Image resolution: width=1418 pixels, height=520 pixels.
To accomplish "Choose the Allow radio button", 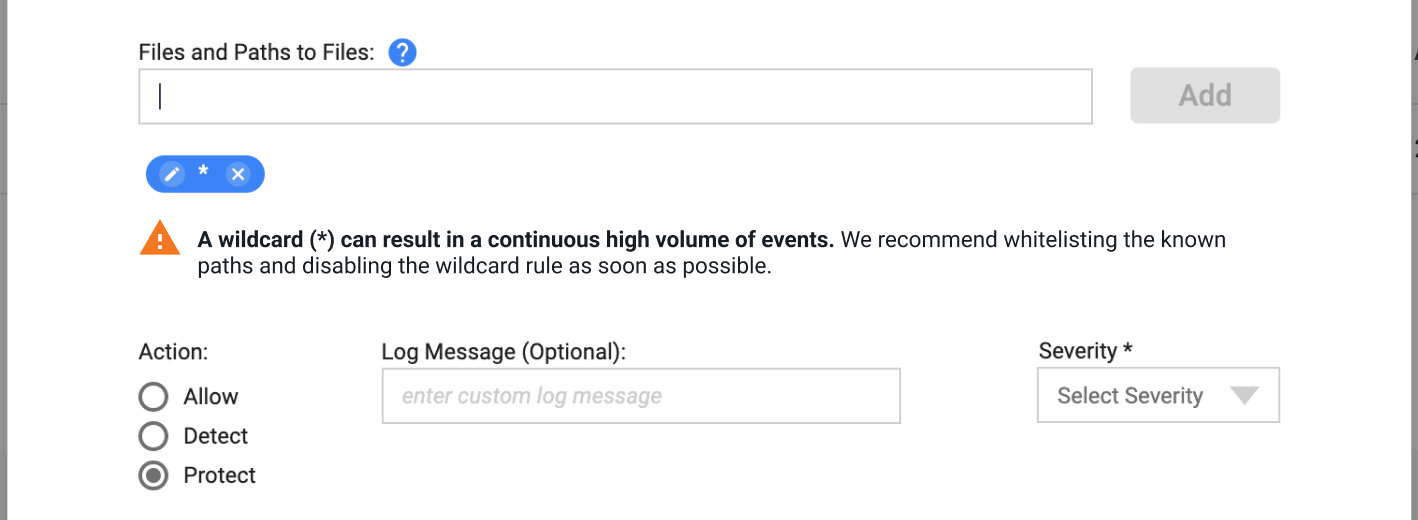I will [x=153, y=397].
